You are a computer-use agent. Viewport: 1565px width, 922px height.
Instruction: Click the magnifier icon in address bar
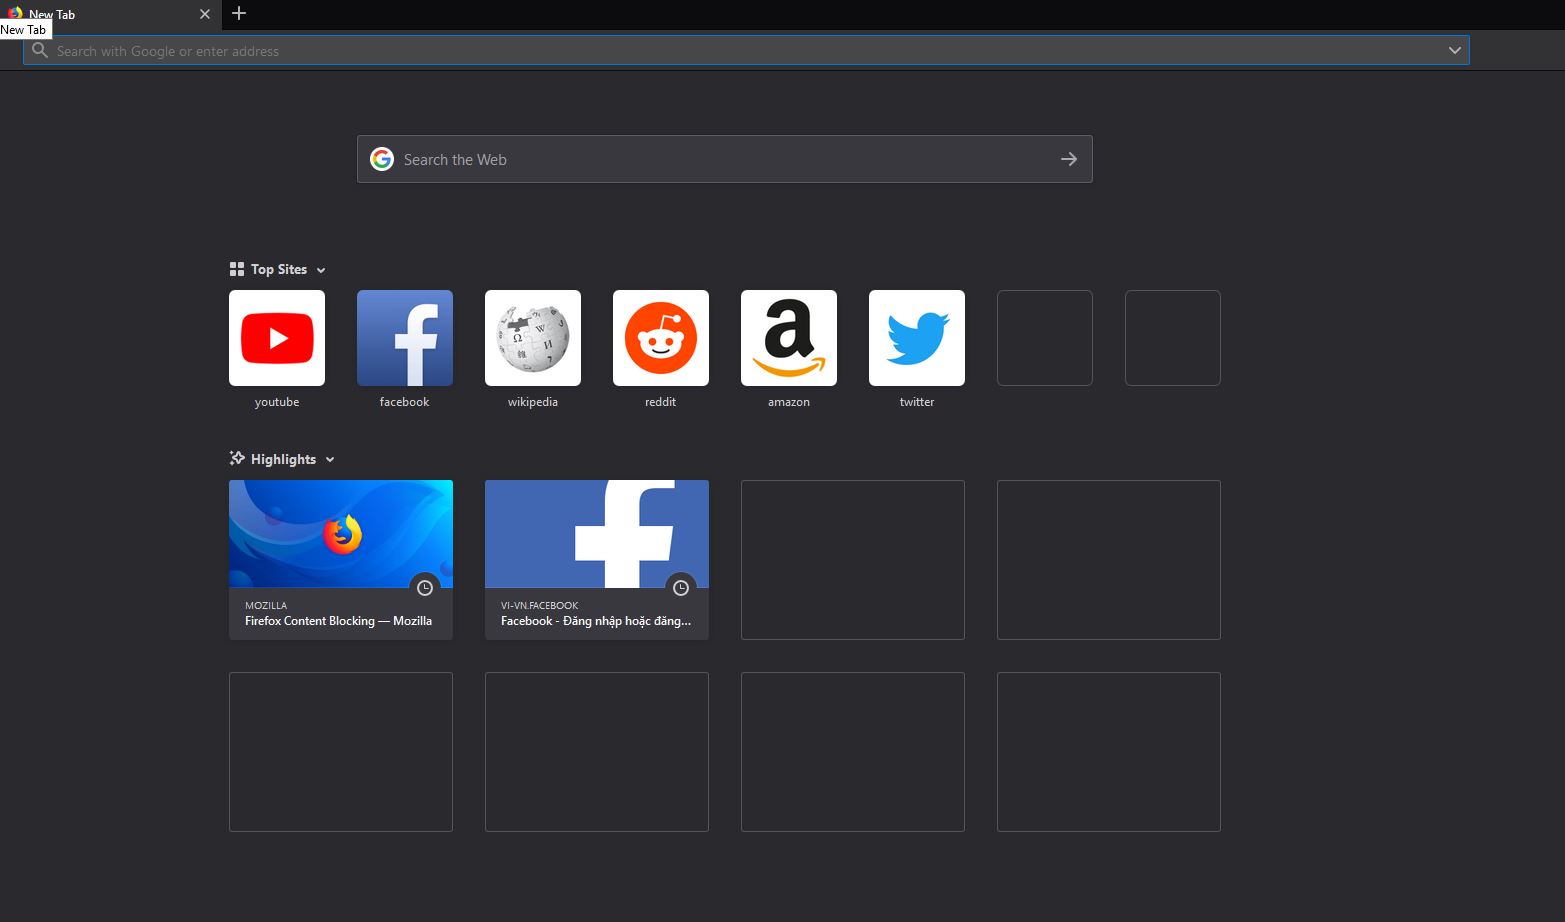click(40, 50)
